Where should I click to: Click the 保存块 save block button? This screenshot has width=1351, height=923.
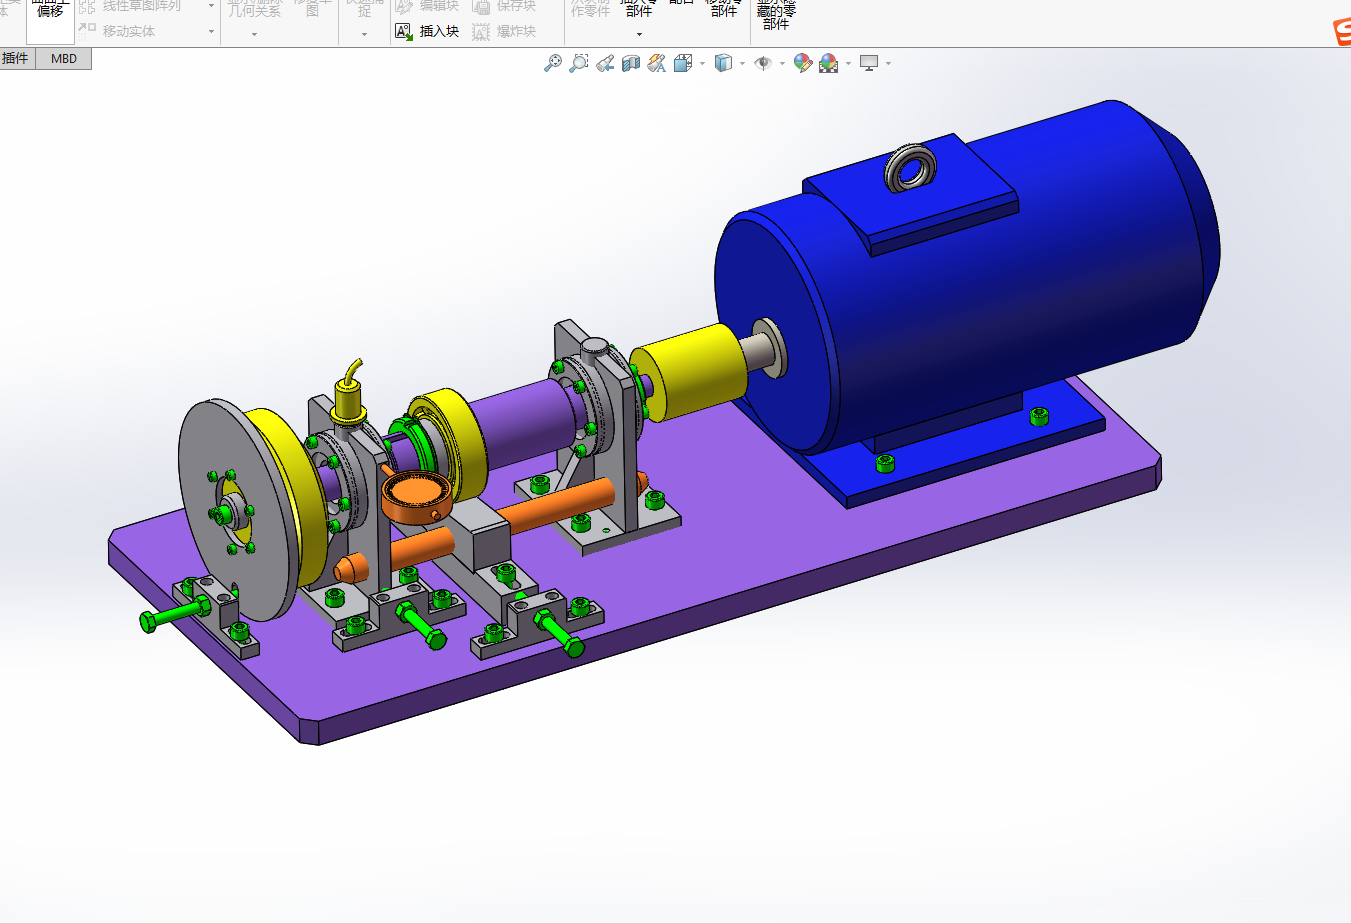504,6
